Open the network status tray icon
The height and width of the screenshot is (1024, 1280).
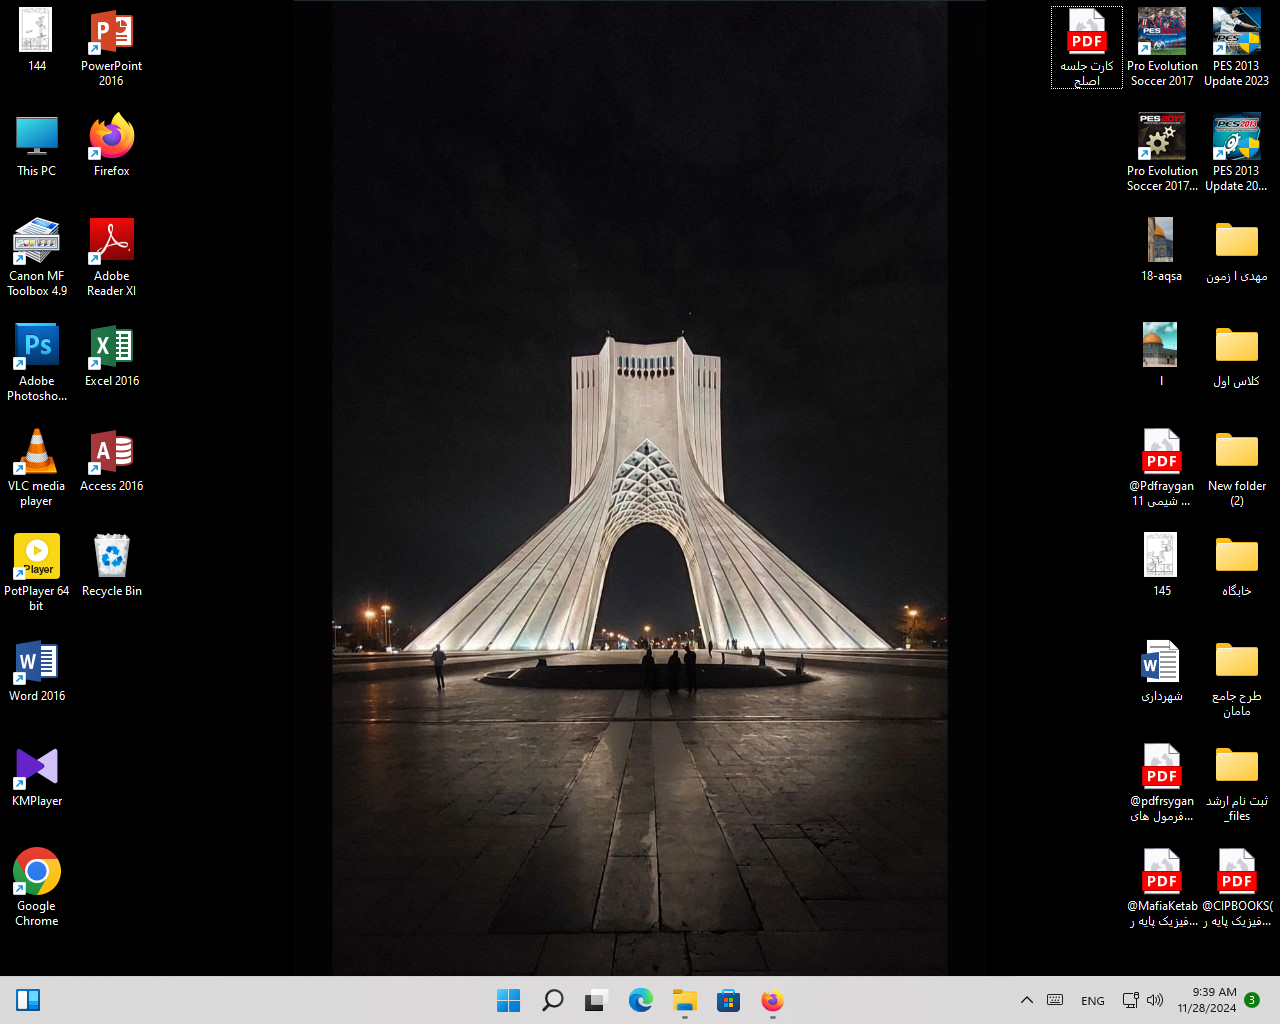pyautogui.click(x=1131, y=1000)
